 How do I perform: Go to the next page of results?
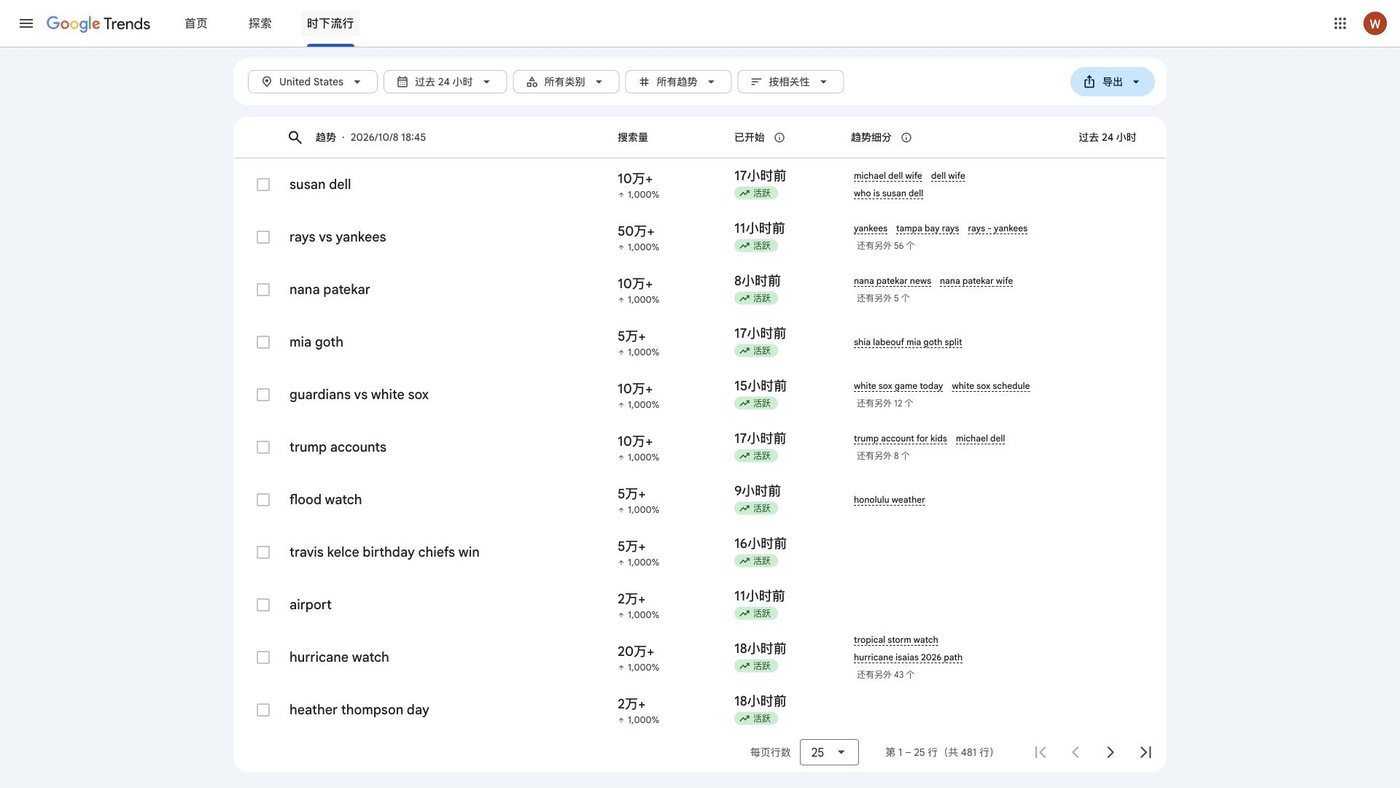[x=1110, y=752]
